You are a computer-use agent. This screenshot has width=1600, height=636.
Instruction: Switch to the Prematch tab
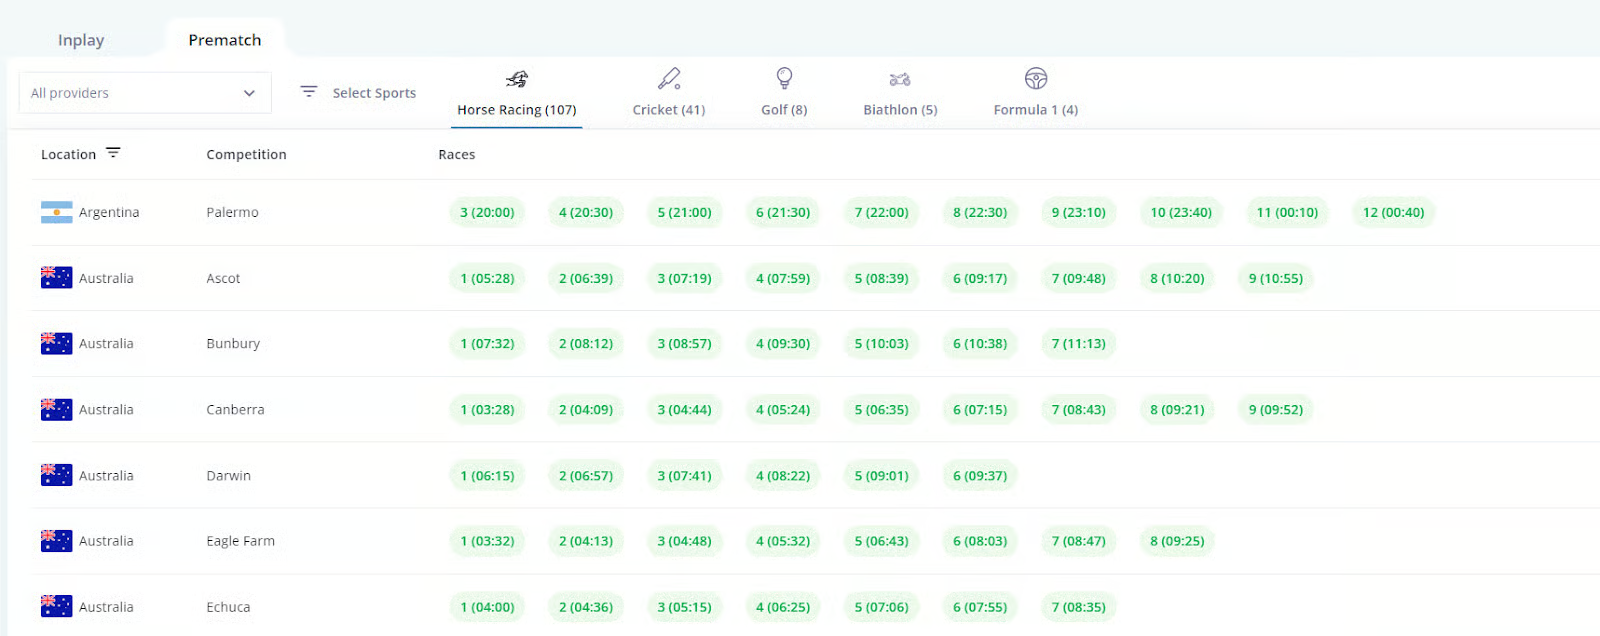(225, 40)
